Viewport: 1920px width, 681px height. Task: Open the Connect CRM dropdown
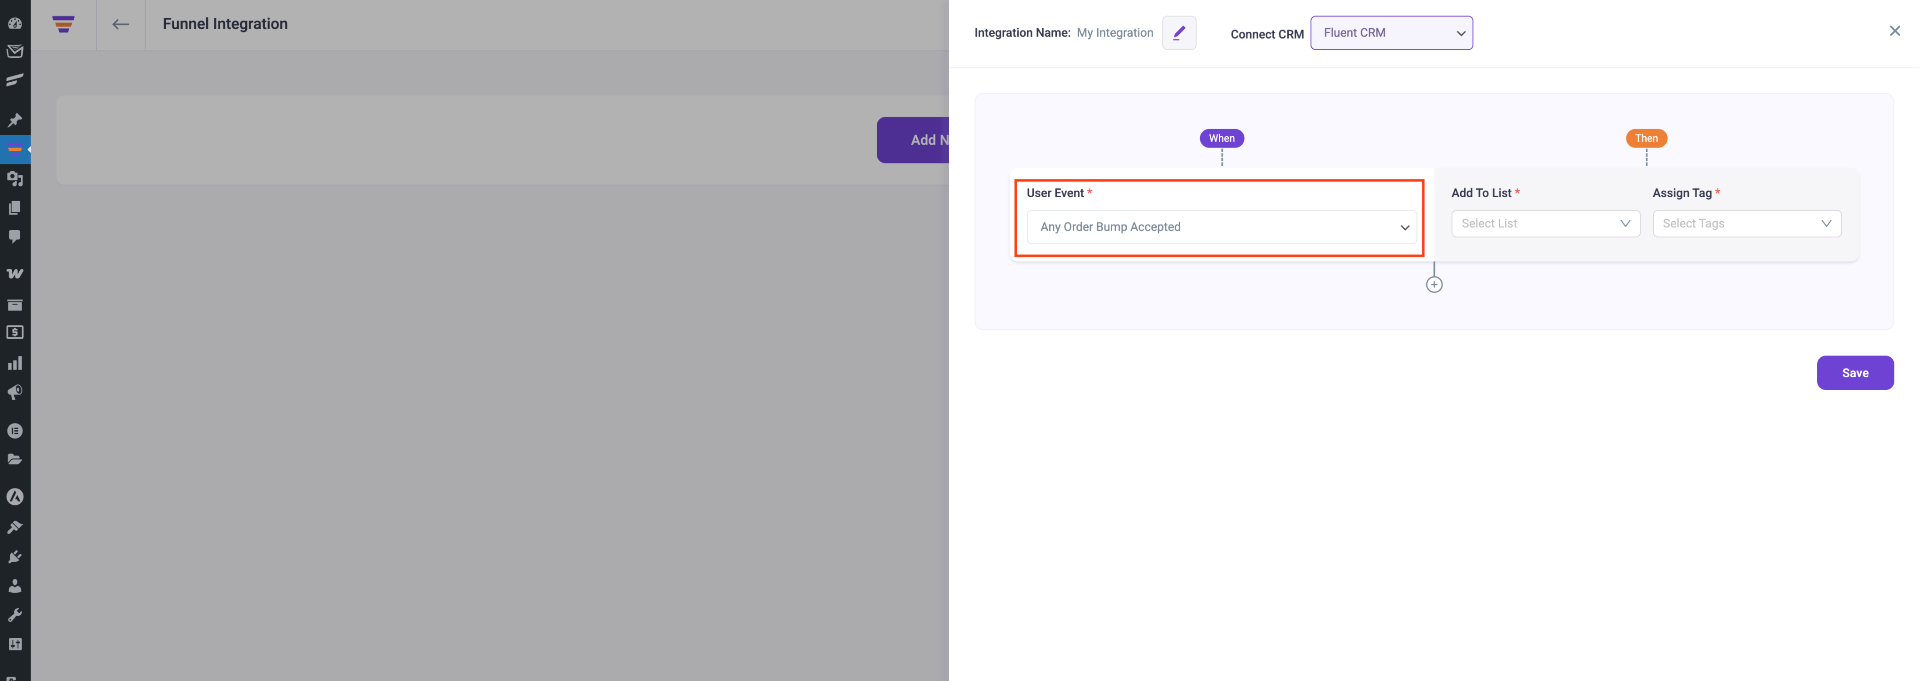(x=1391, y=33)
